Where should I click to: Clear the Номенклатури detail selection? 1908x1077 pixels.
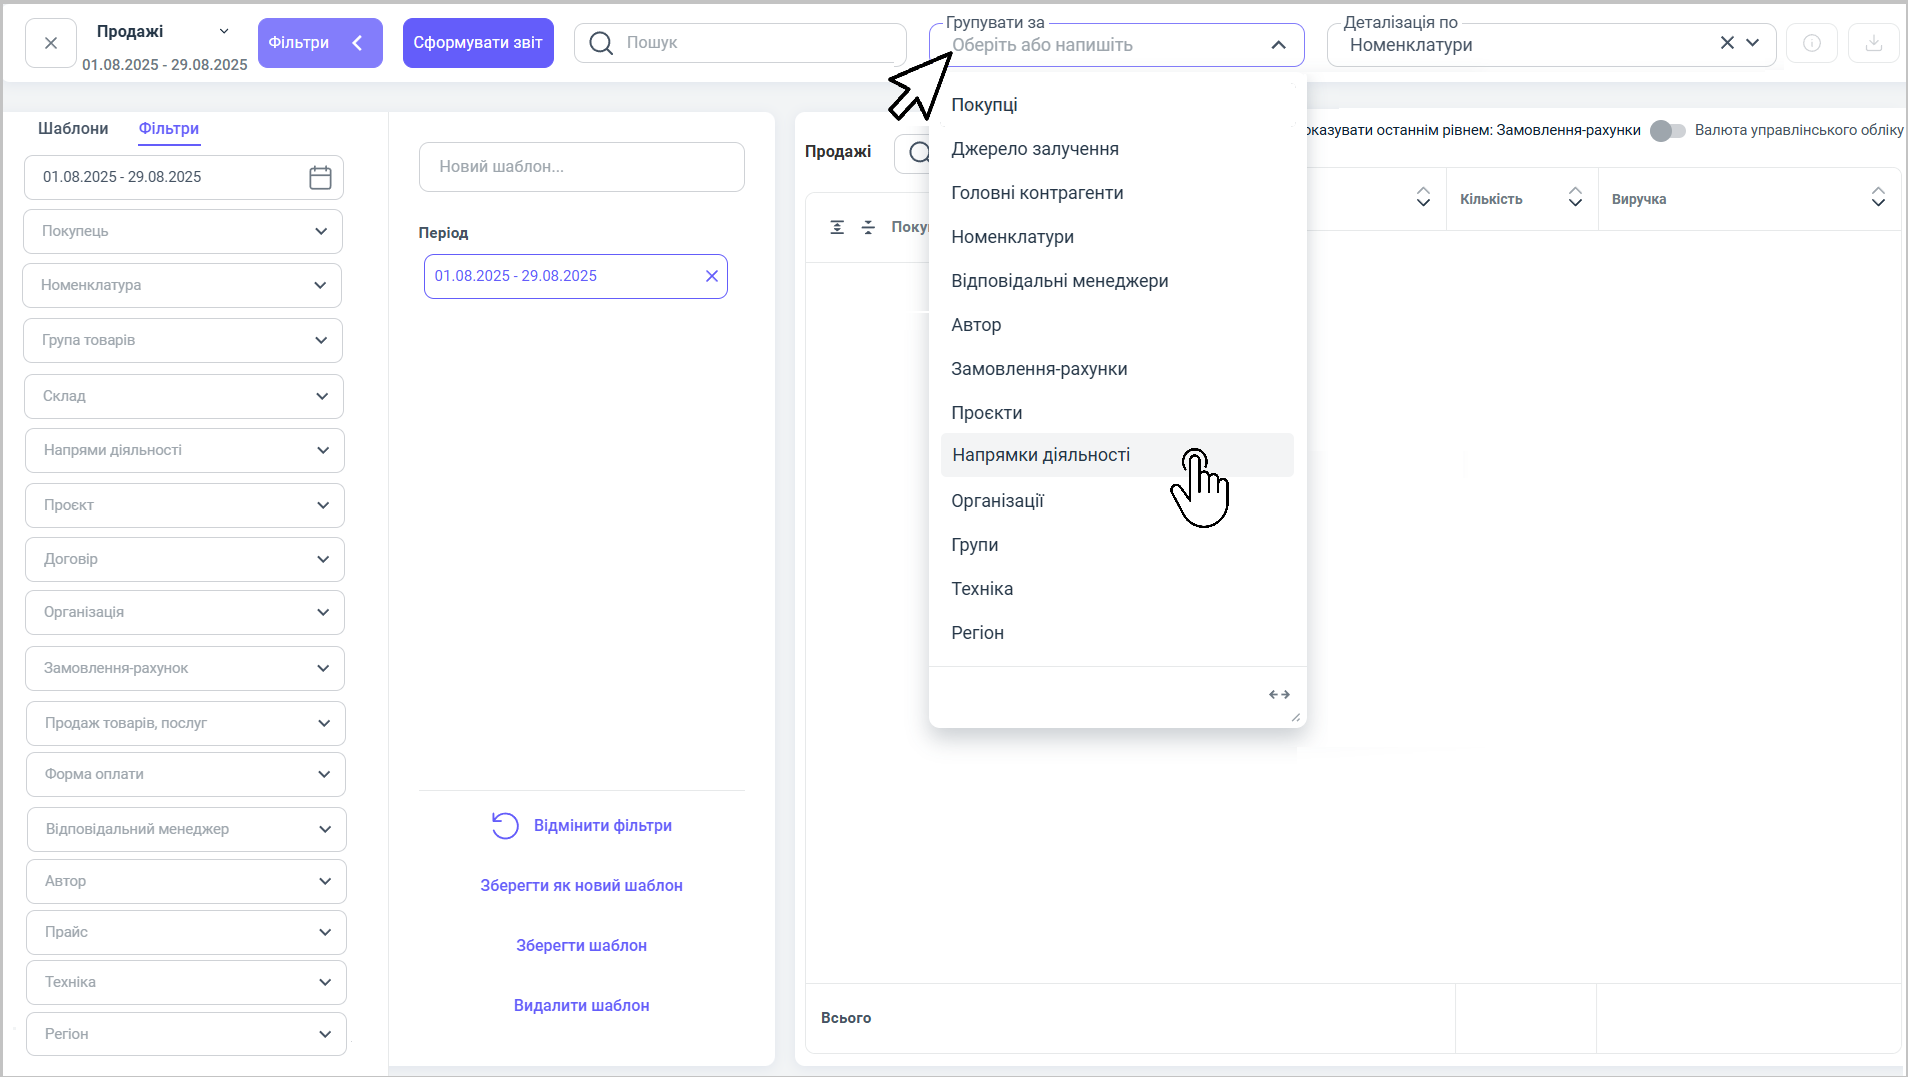point(1727,43)
